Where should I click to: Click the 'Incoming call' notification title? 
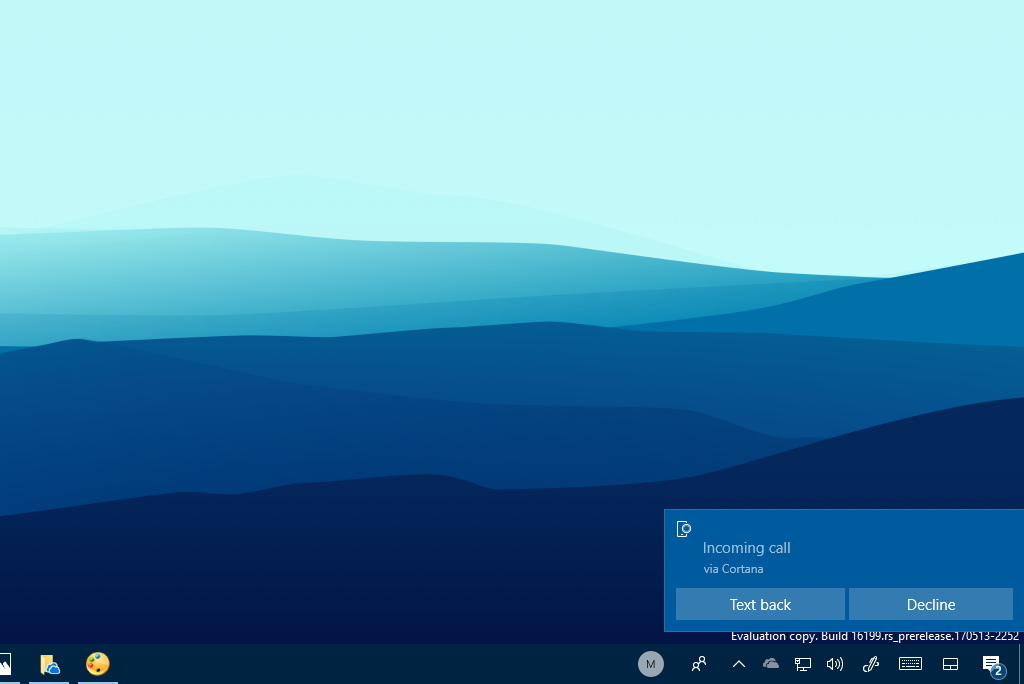[746, 547]
